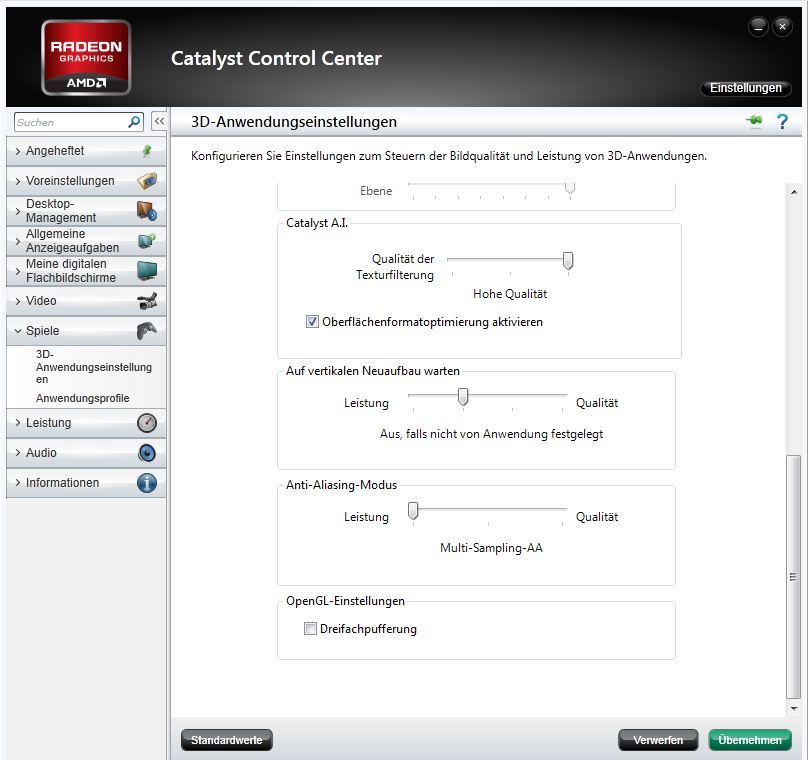Expand the Audio section chevron
The height and width of the screenshot is (760, 808).
tap(18, 453)
